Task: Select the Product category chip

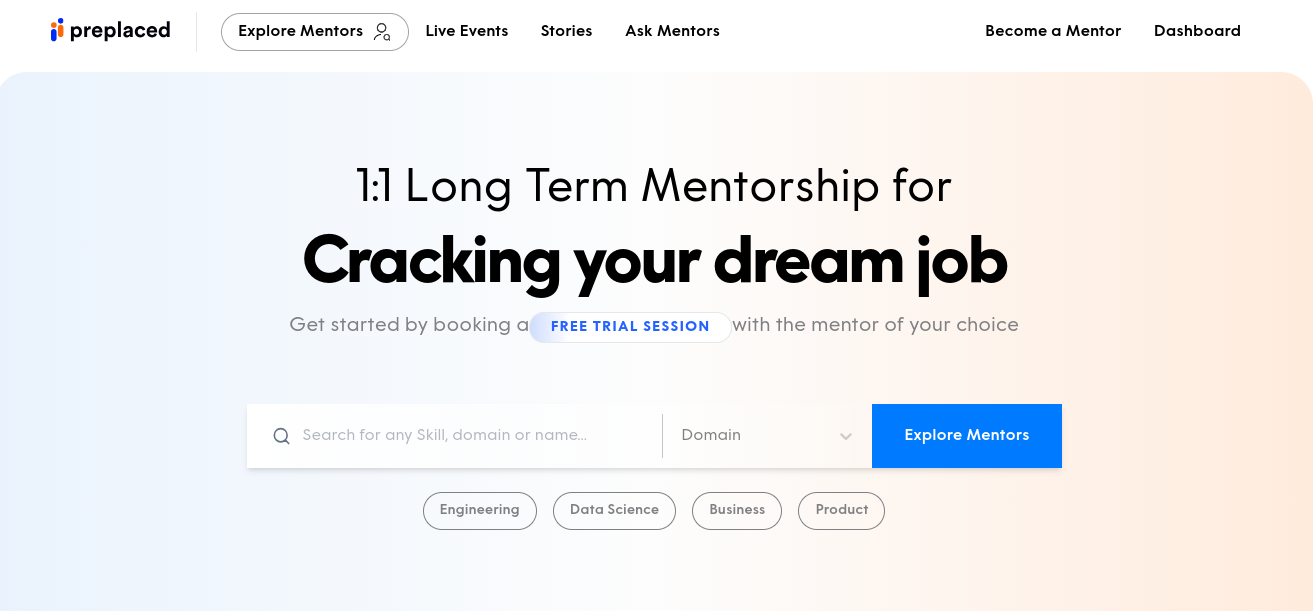Action: (x=841, y=511)
